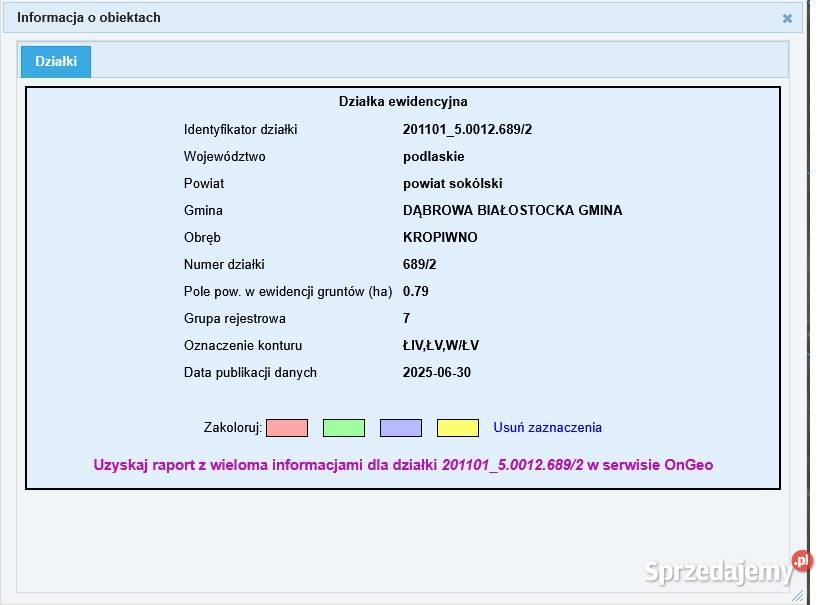This screenshot has width=833, height=605.
Task: Click DĄBROWA BIAŁOSTOCKA GMINA value
Action: [512, 211]
